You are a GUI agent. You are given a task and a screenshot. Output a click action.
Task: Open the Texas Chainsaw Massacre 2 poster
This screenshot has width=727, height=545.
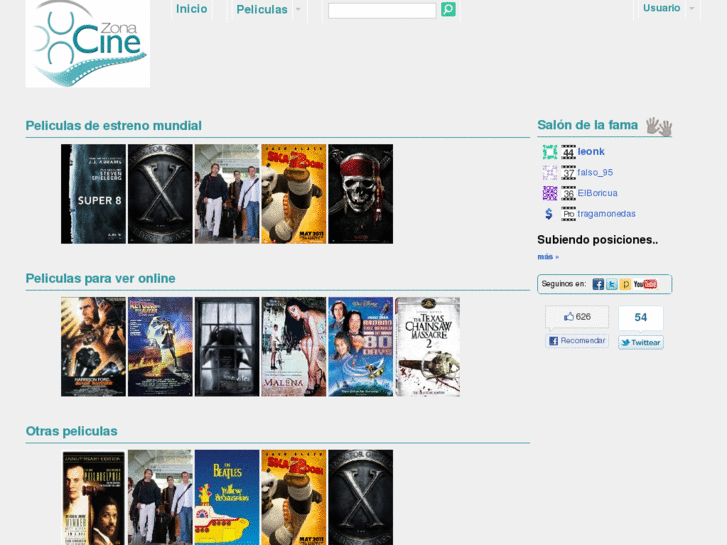427,347
